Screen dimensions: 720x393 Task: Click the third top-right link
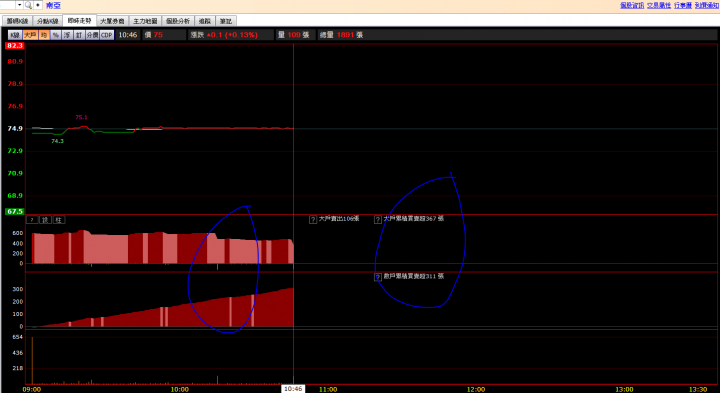point(683,5)
